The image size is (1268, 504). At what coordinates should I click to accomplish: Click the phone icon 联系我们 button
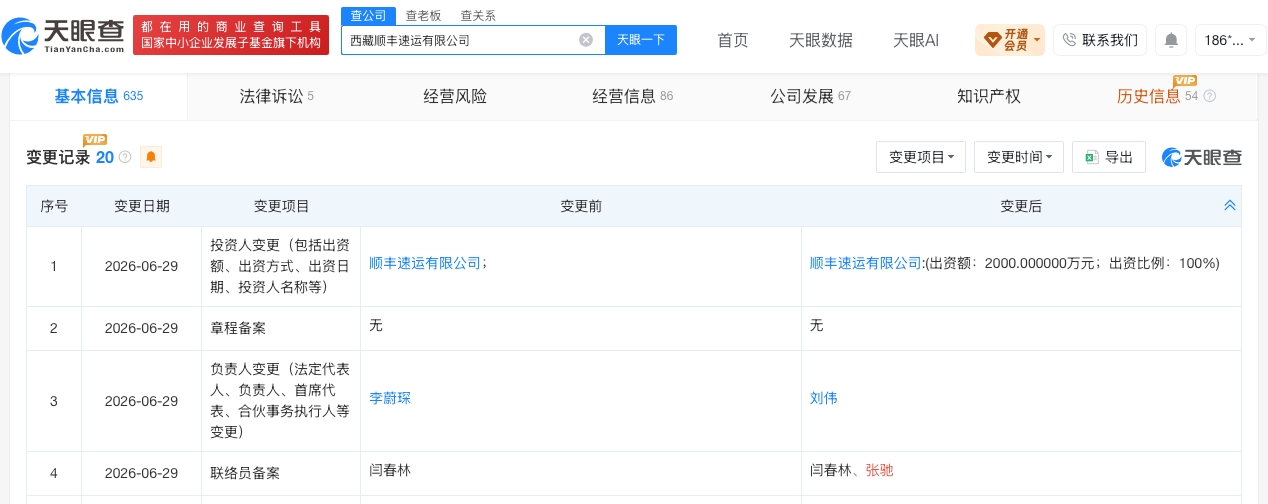(x=1099, y=40)
